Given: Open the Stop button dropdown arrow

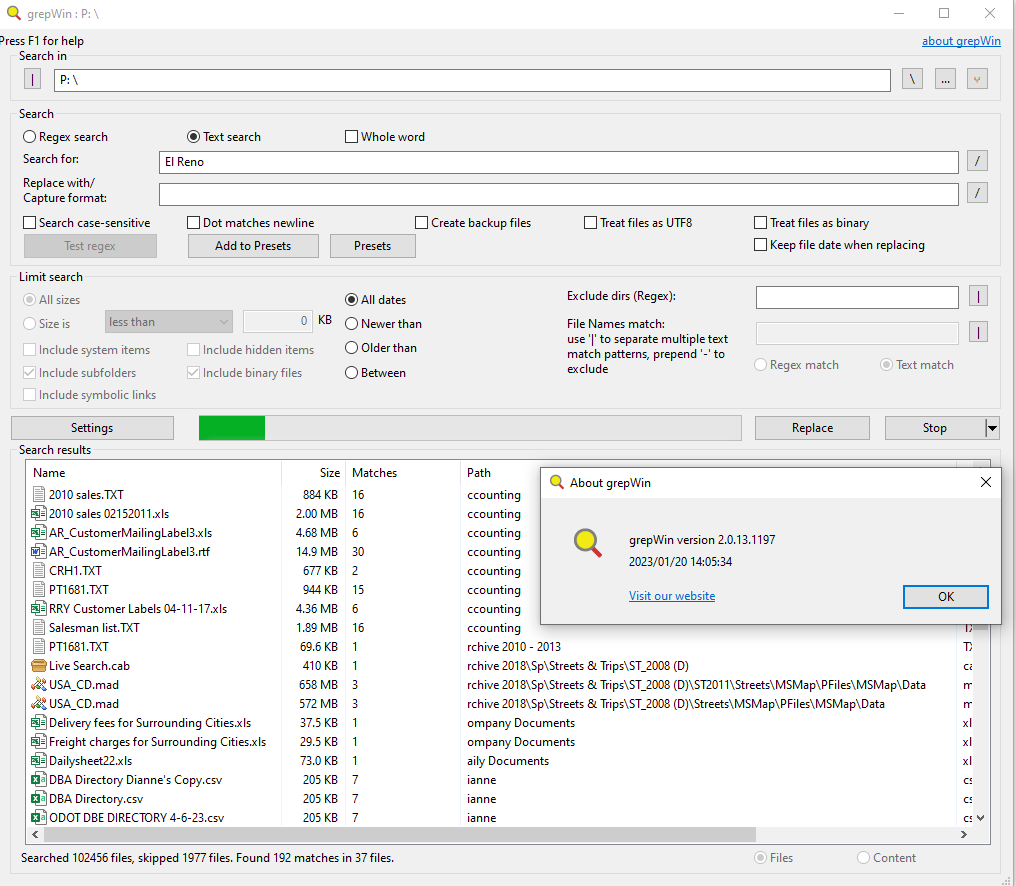Looking at the screenshot, I should (x=992, y=427).
